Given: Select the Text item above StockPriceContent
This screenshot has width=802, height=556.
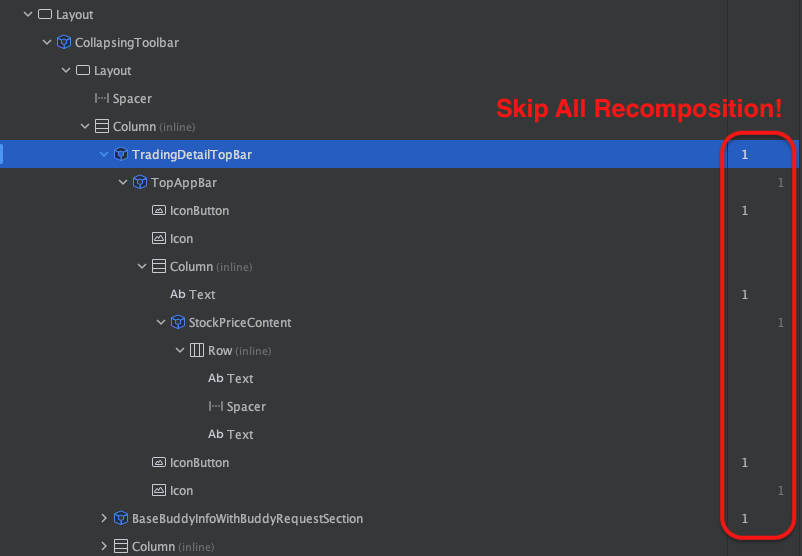Looking at the screenshot, I should coord(193,294).
